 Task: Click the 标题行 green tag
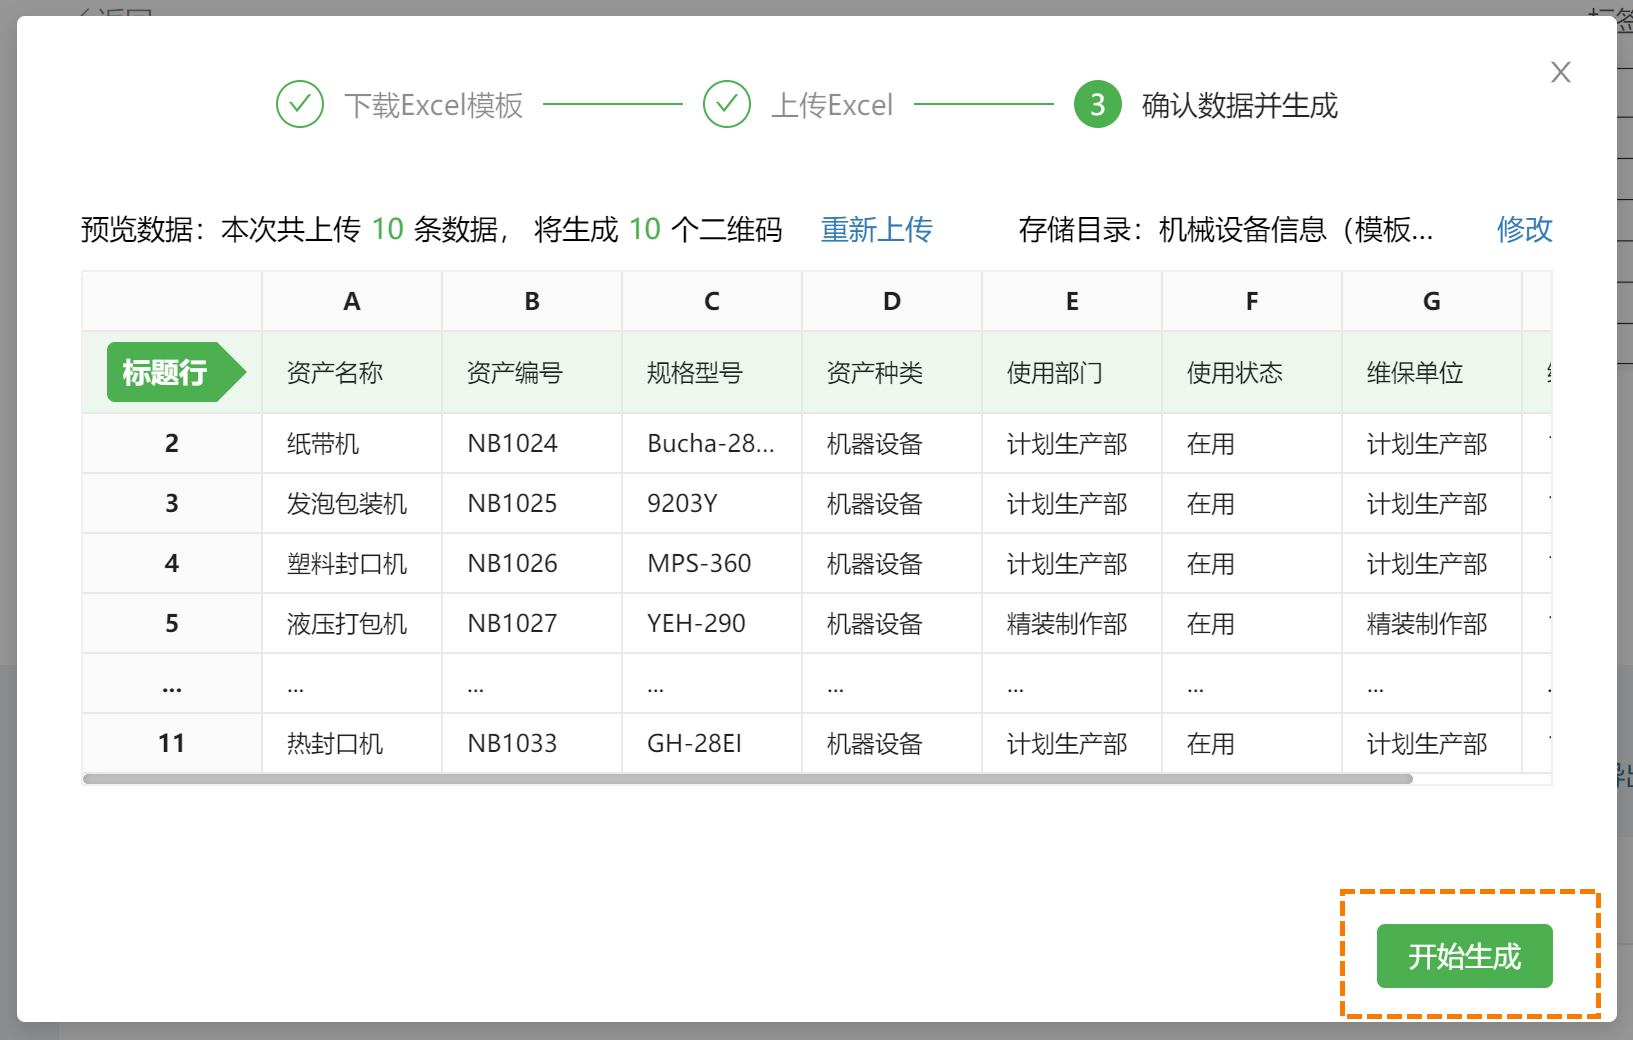(176, 372)
